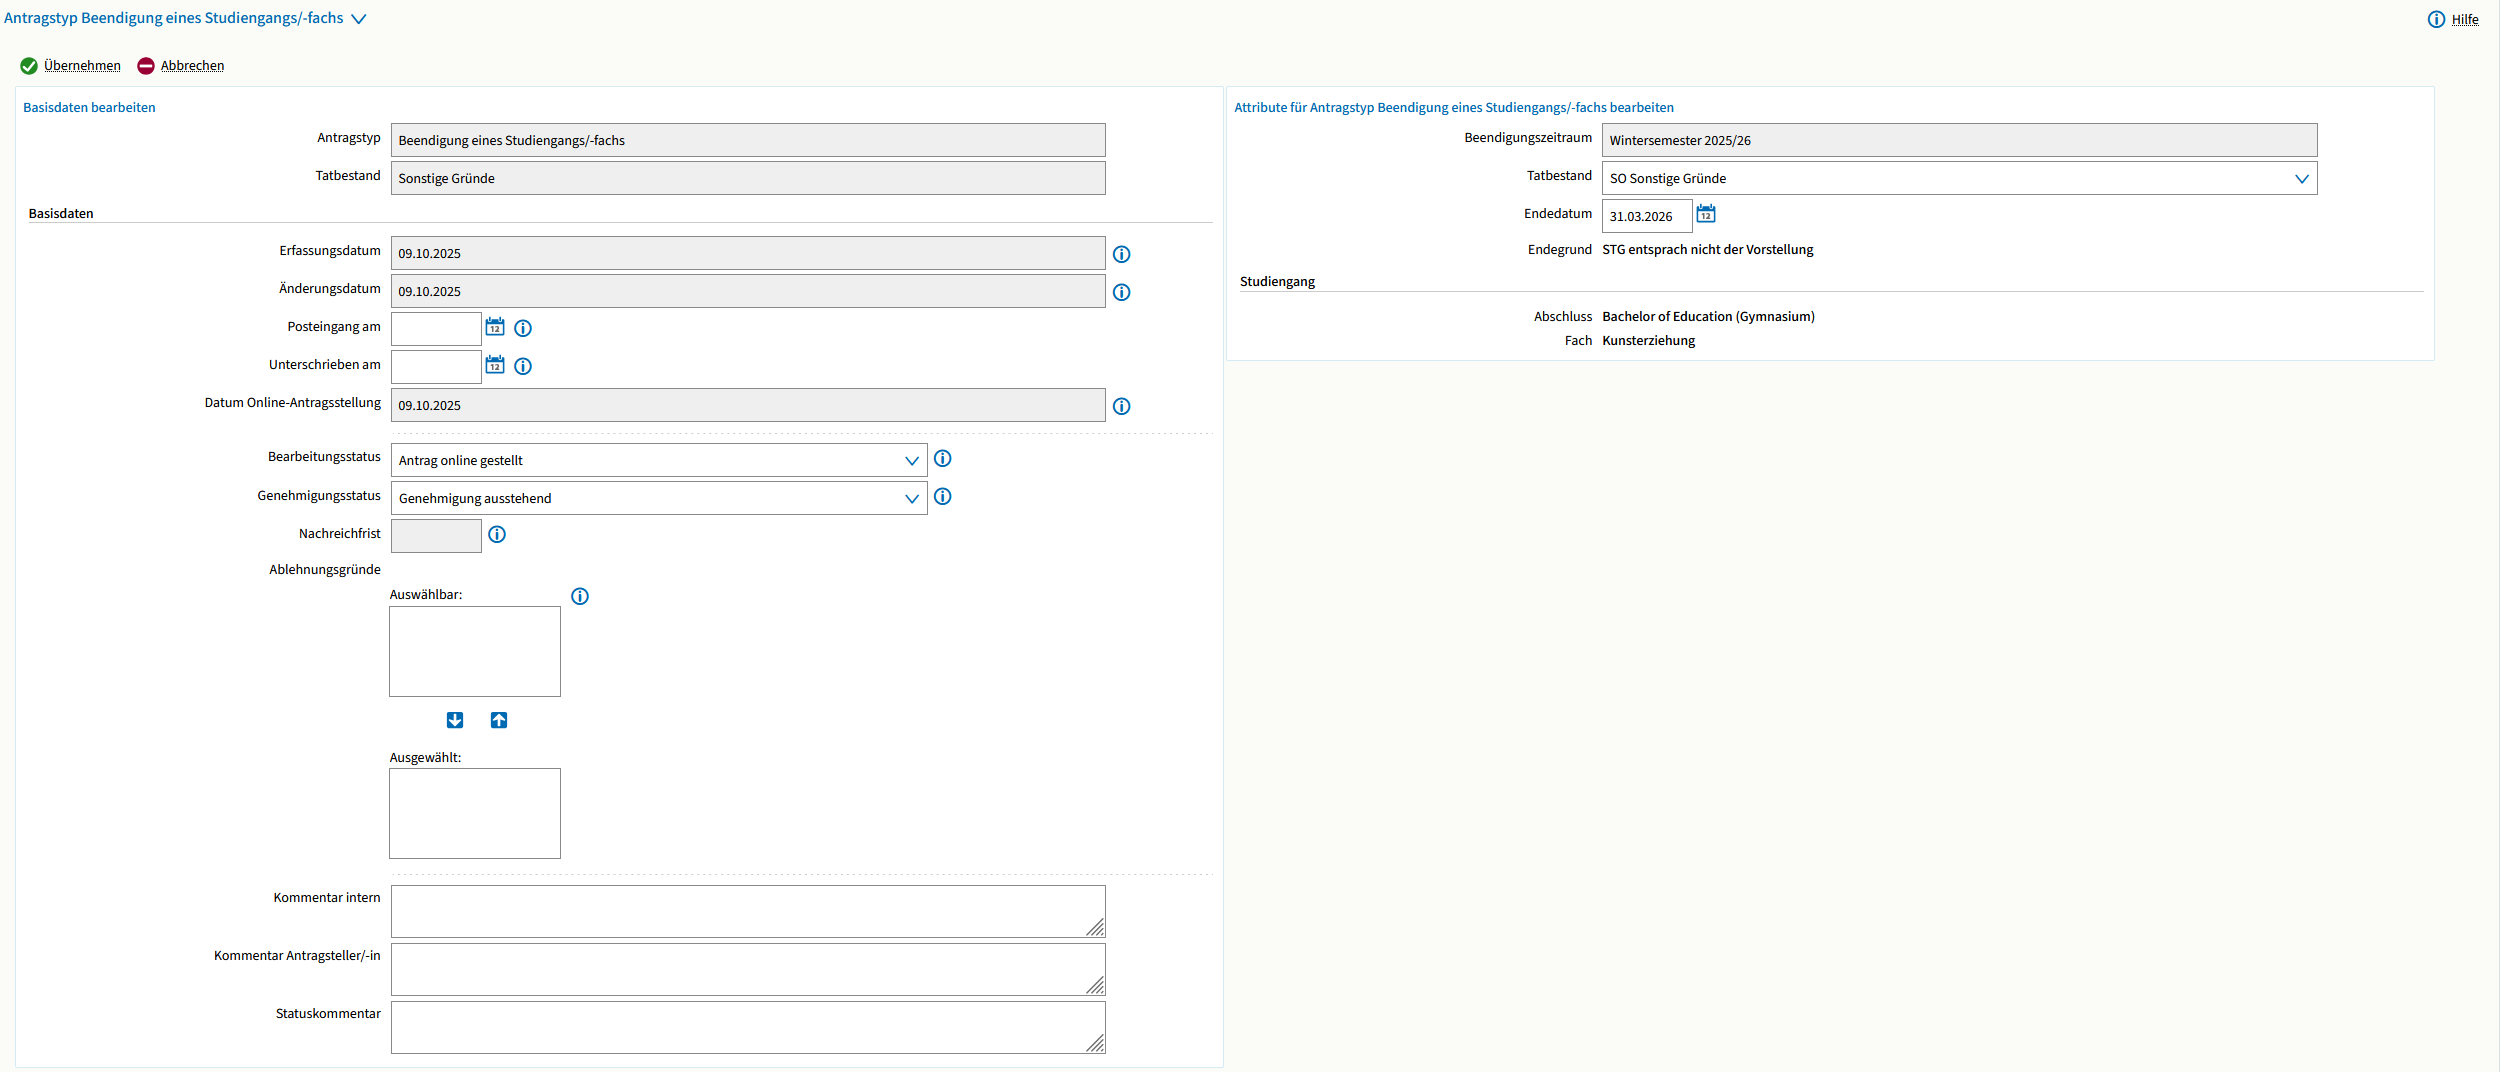The height and width of the screenshot is (1072, 2507).
Task: Show info for Bearbeitungsstatus dropdown
Action: [x=943, y=459]
